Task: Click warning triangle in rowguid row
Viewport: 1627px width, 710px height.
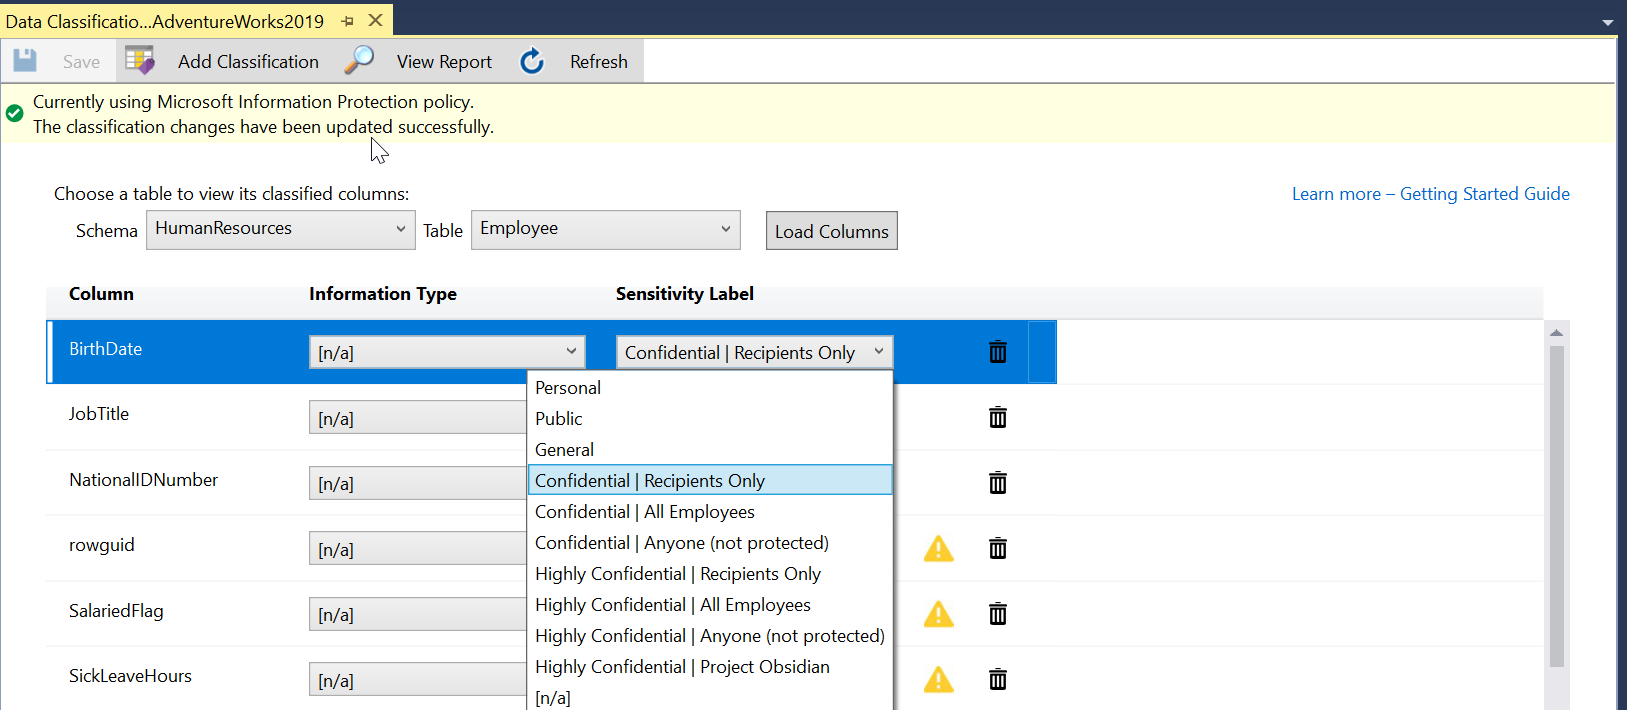Action: pyautogui.click(x=938, y=549)
